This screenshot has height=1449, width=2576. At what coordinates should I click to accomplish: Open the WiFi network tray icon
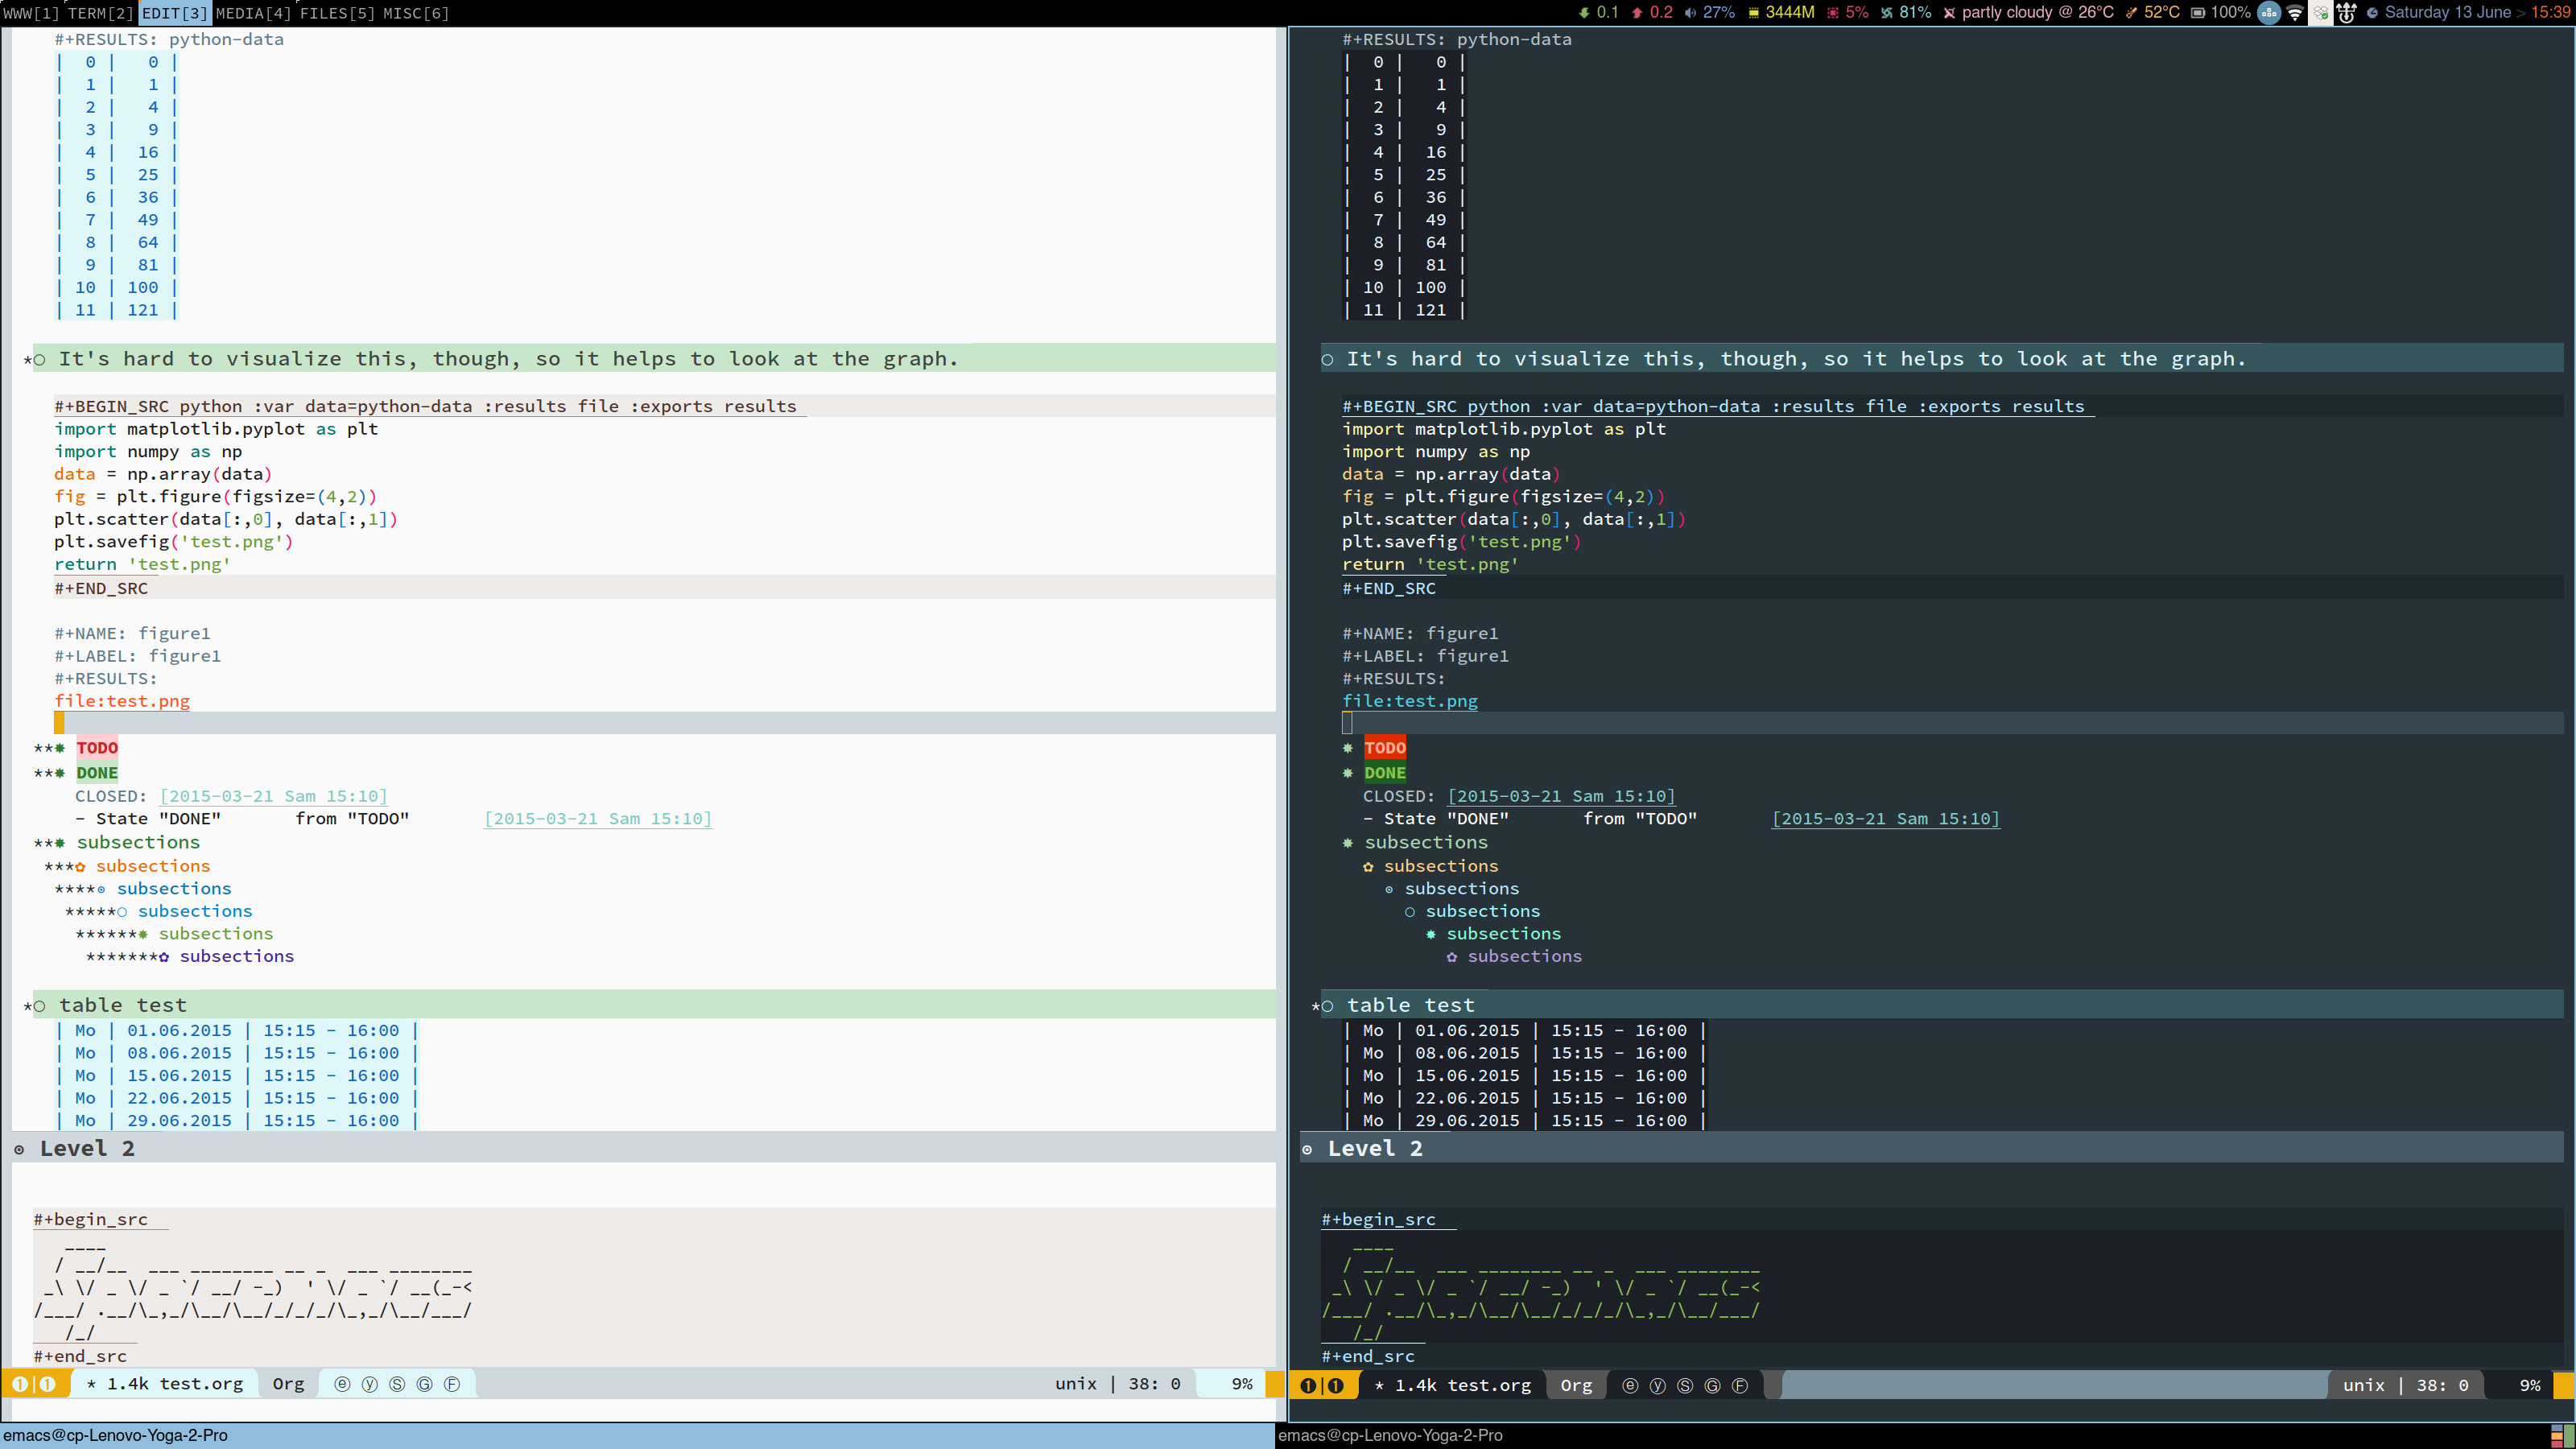pos(2295,13)
